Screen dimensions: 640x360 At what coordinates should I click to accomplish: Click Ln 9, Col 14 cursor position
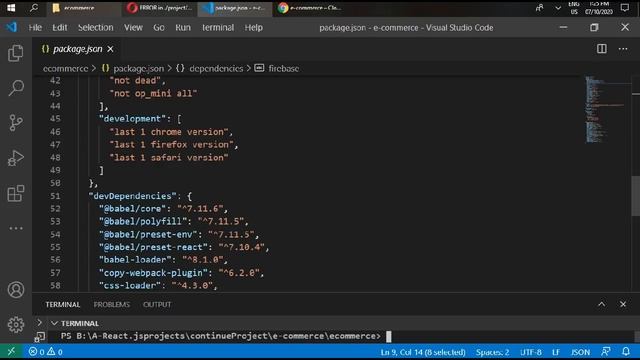click(x=423, y=352)
